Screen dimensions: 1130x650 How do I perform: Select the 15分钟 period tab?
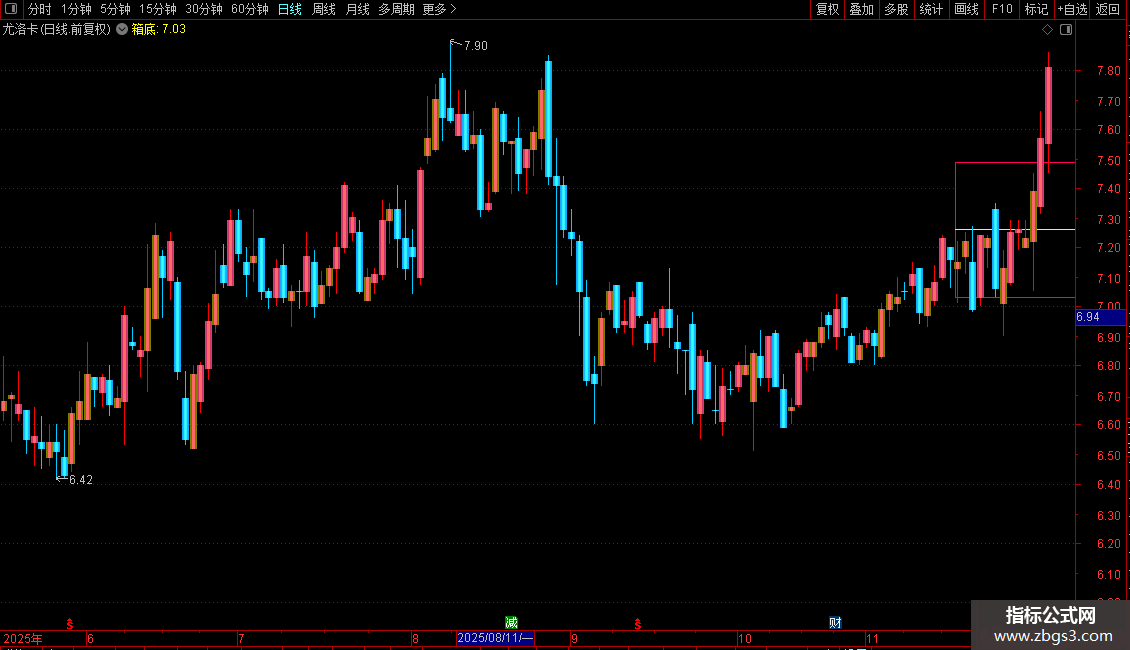coord(158,9)
